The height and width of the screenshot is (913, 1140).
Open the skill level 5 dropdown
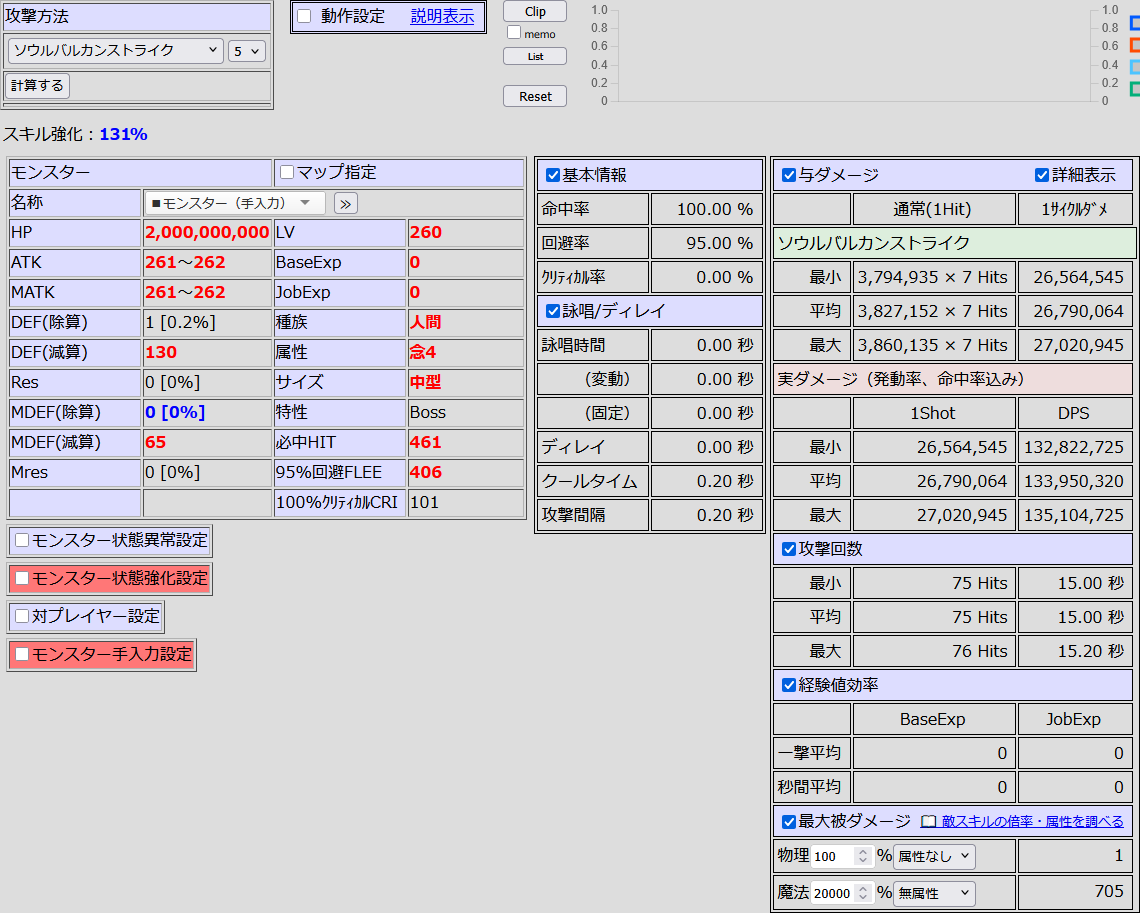246,51
